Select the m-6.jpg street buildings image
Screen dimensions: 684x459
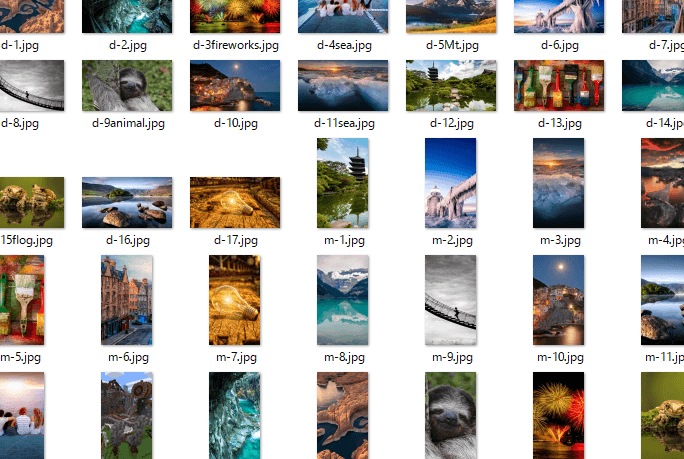tap(127, 300)
